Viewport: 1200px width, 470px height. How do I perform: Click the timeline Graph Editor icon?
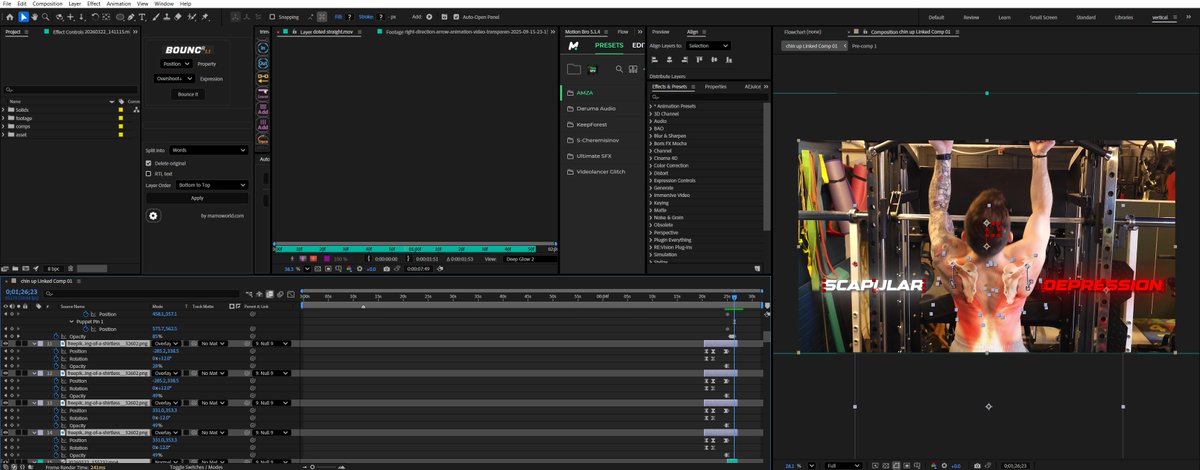(x=290, y=295)
